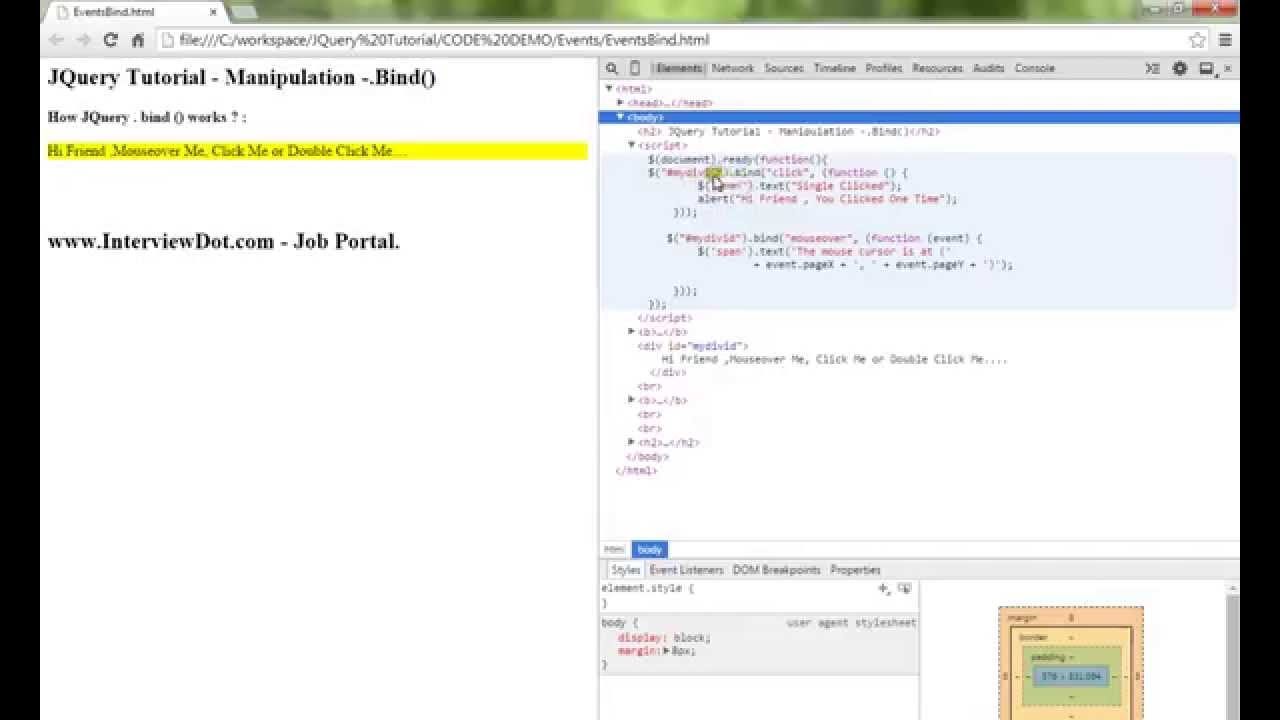This screenshot has width=1280, height=720.
Task: Expand the collapsed h2 node near bottom
Action: point(632,442)
